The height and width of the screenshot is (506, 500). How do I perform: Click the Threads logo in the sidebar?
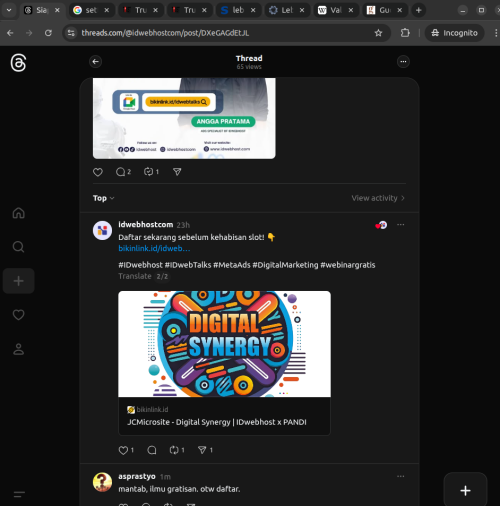click(x=18, y=63)
